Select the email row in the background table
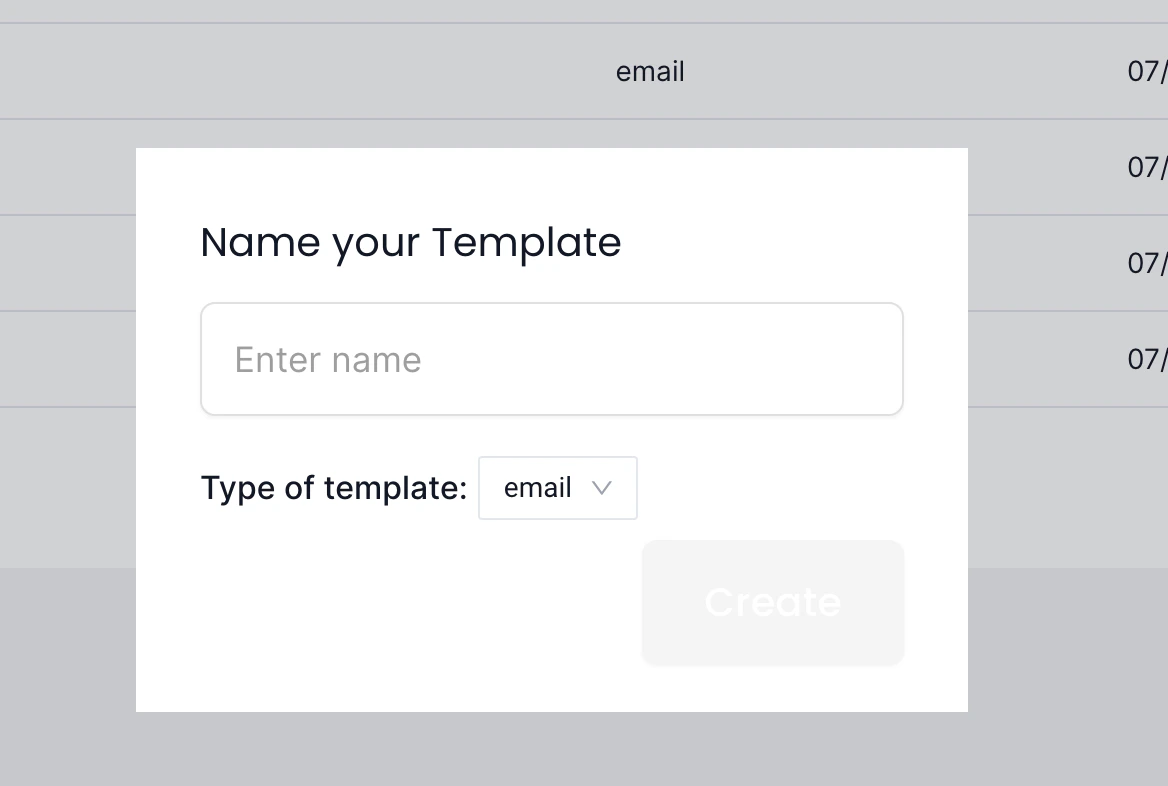Viewport: 1168px width, 786px height. tap(650, 71)
